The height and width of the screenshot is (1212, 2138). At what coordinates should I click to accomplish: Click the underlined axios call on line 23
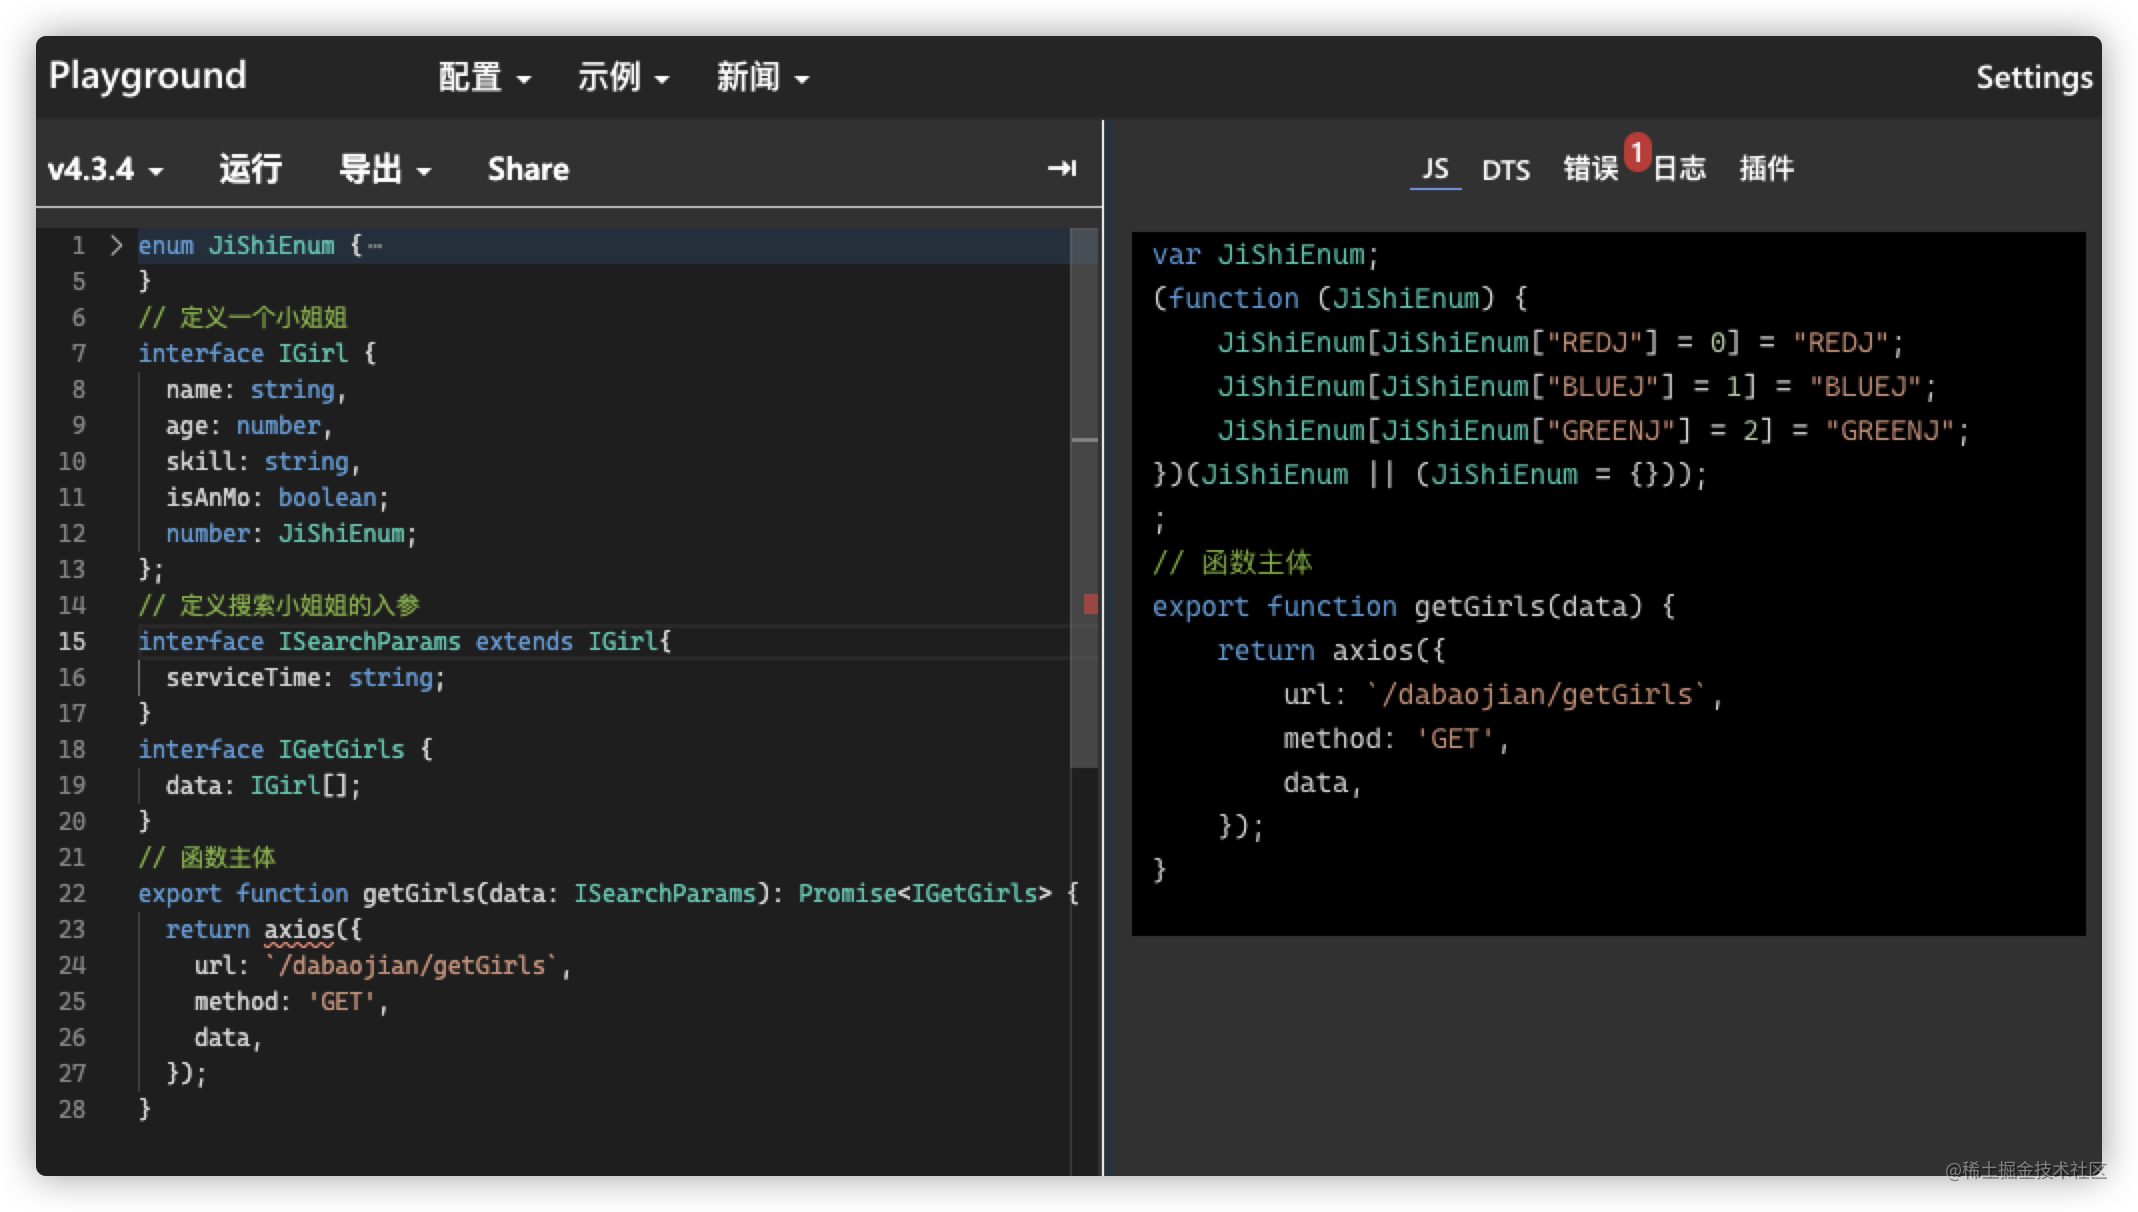point(299,929)
